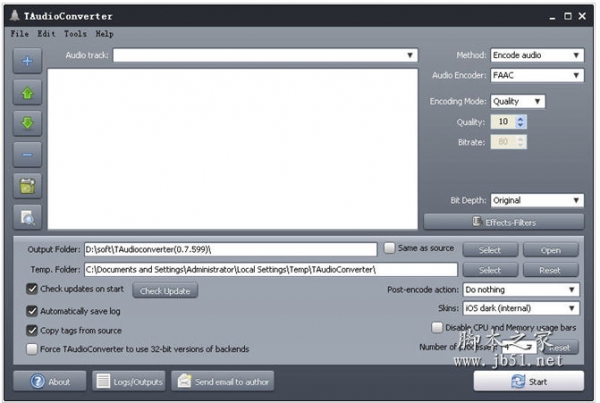Click Send email to author button
The image size is (600, 403).
pyautogui.click(x=223, y=382)
